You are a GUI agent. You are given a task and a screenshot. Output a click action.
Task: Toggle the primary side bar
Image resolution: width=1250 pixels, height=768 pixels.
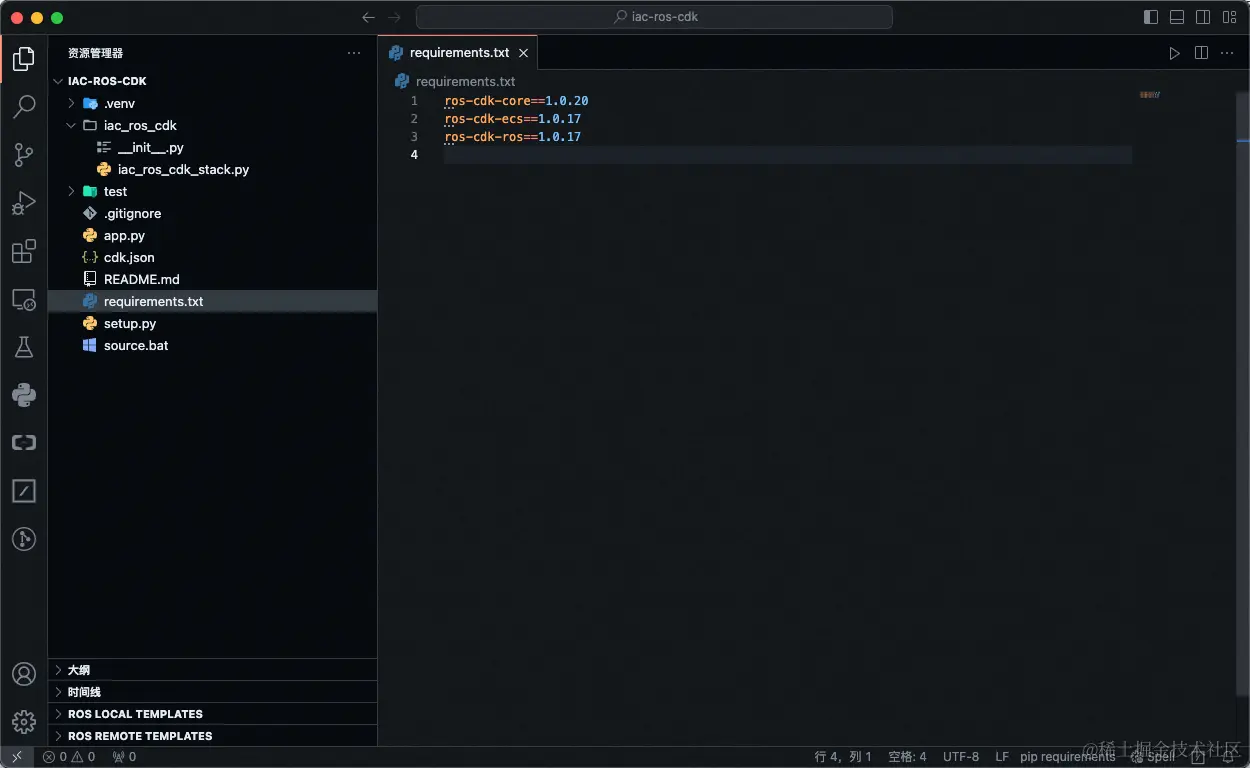(1151, 17)
